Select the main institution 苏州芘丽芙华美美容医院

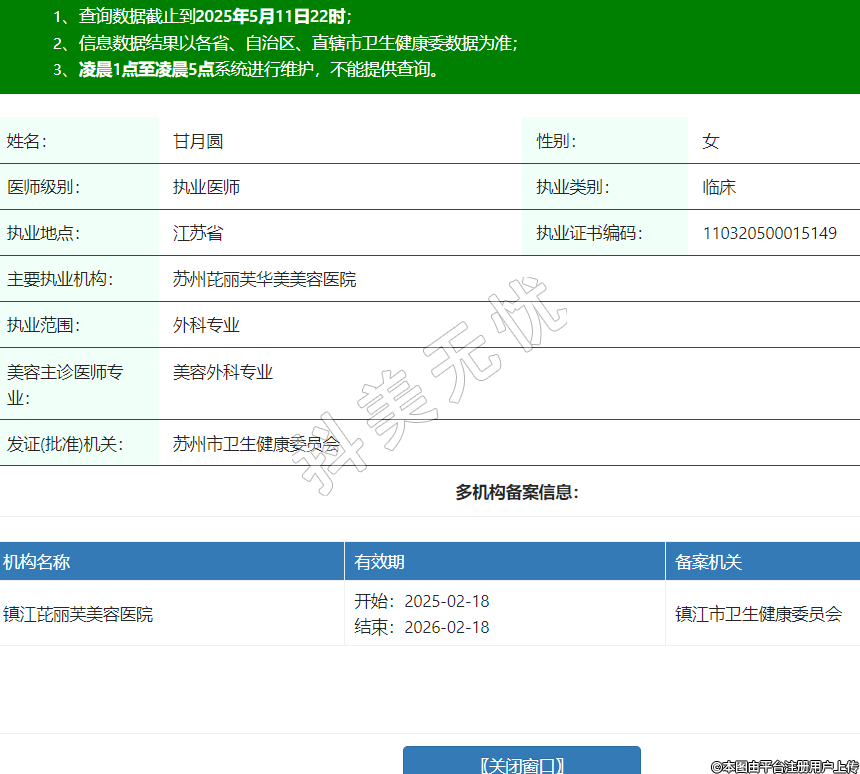pyautogui.click(x=264, y=279)
